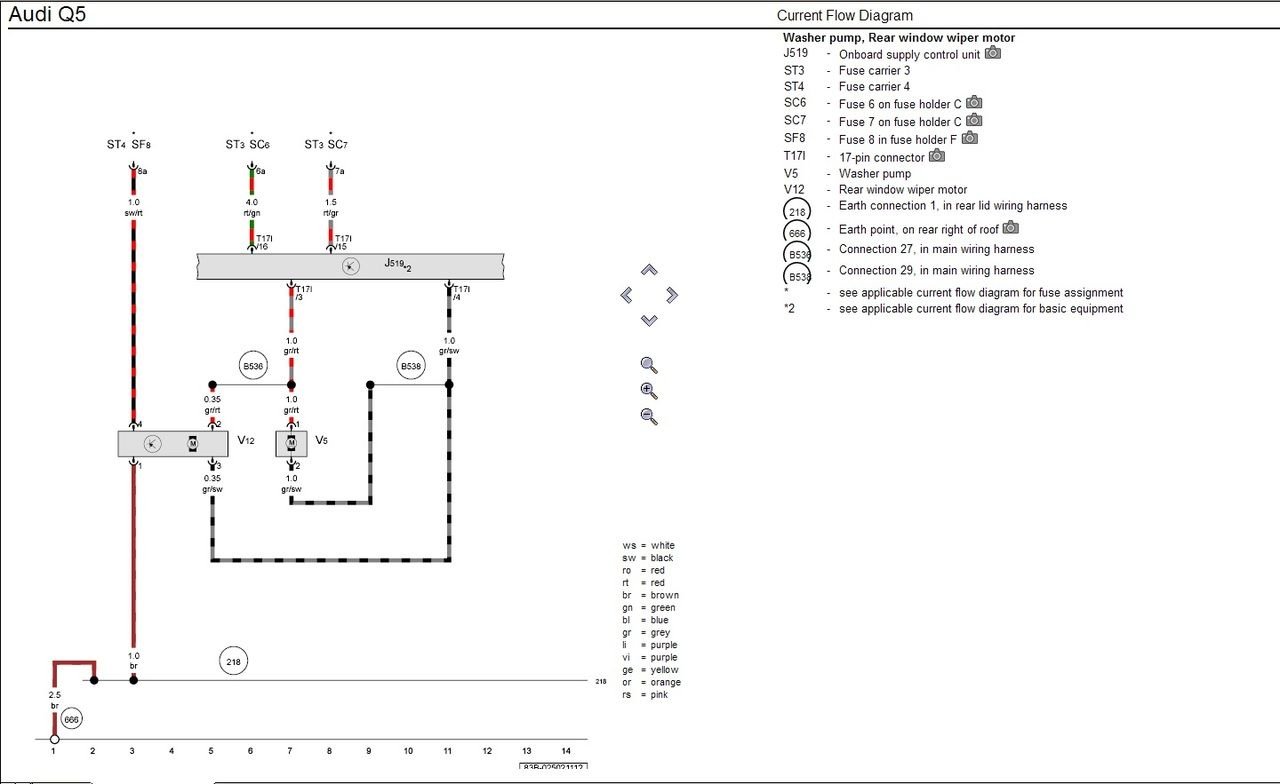This screenshot has height=784, width=1280.
Task: Click the plain magnifier reset zoom icon
Action: pyautogui.click(x=649, y=365)
